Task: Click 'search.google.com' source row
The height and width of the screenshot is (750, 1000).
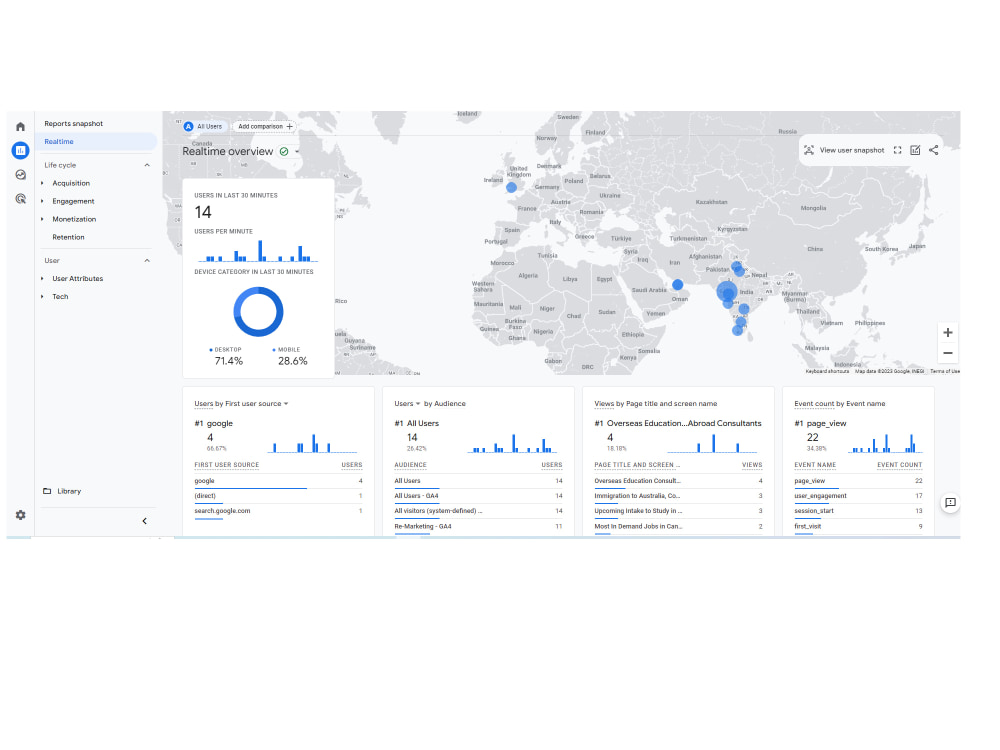Action: coord(278,511)
